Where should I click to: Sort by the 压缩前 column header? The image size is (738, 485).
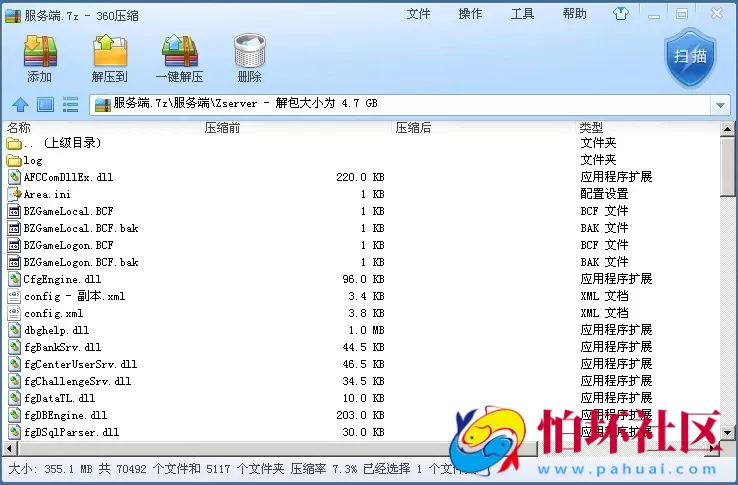click(222, 128)
